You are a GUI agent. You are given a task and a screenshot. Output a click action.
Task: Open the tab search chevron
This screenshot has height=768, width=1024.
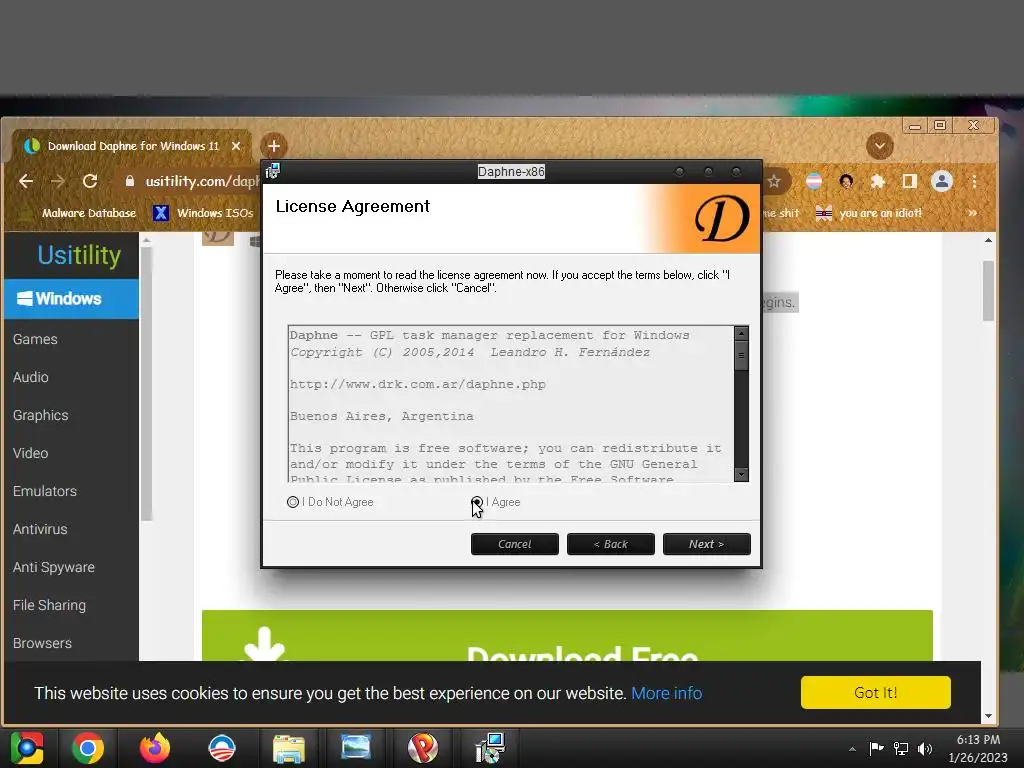point(880,146)
